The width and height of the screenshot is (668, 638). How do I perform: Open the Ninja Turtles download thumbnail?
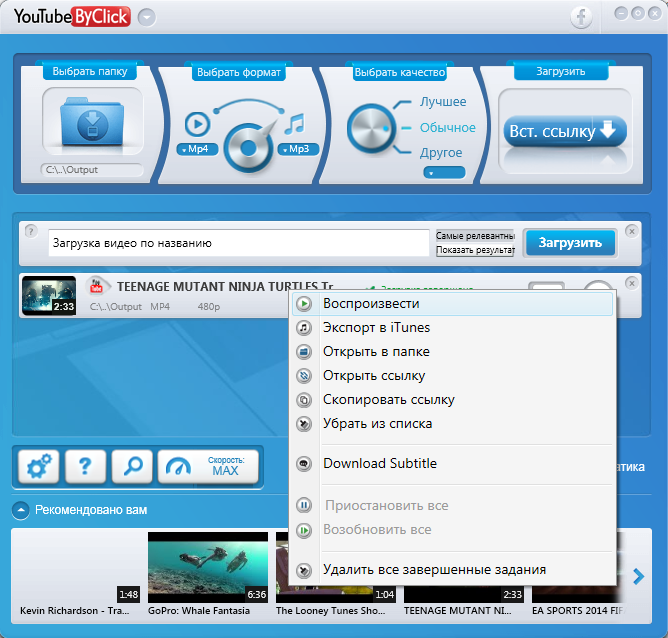point(49,296)
